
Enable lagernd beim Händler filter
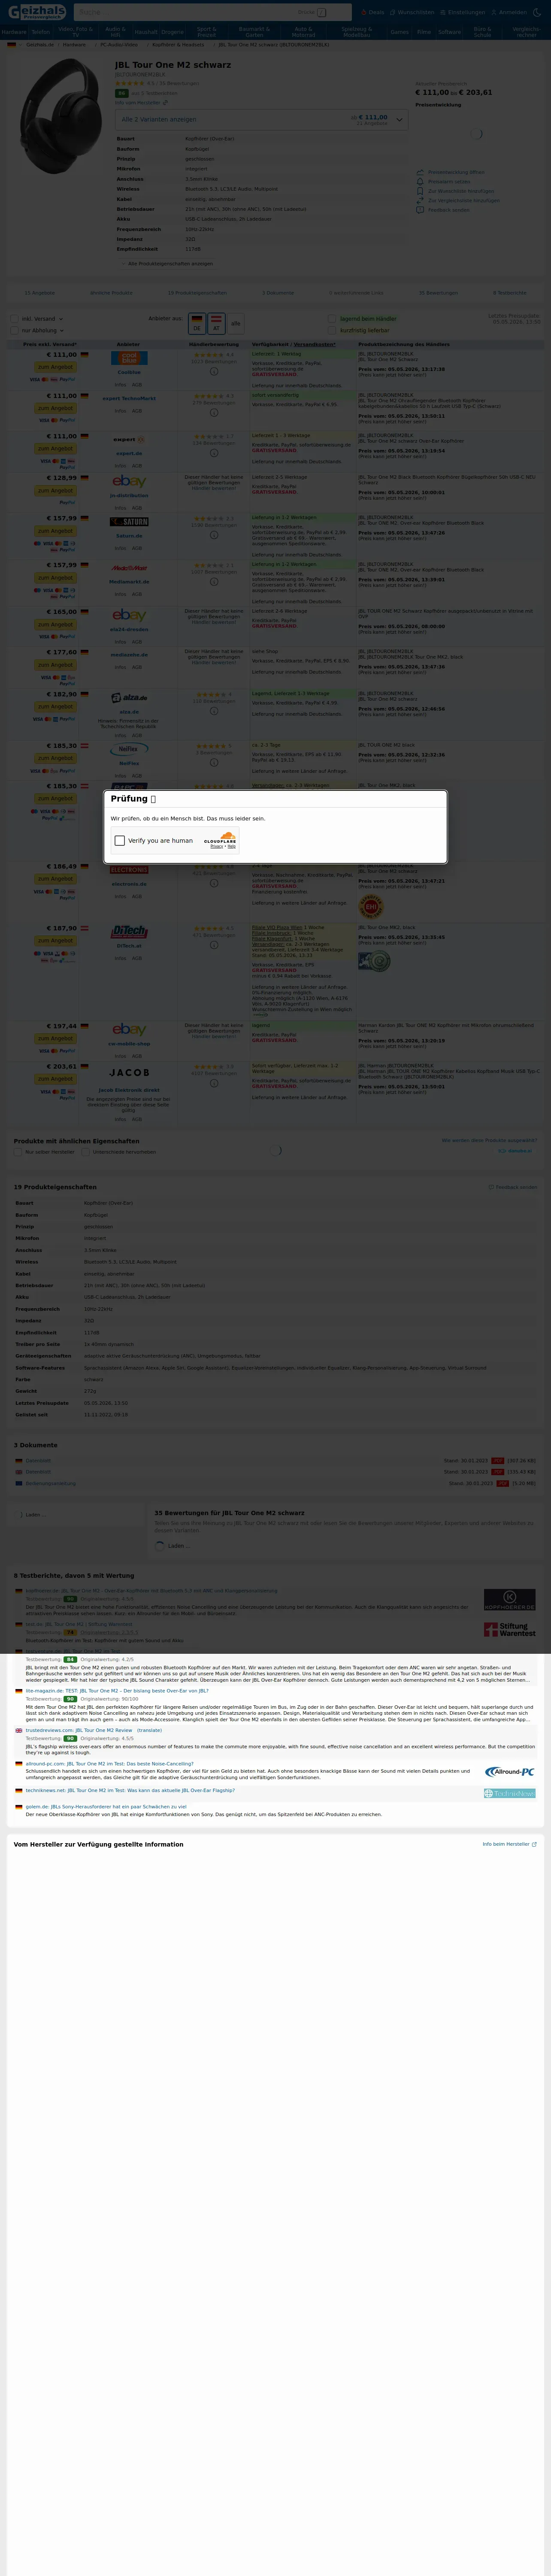coord(332,319)
